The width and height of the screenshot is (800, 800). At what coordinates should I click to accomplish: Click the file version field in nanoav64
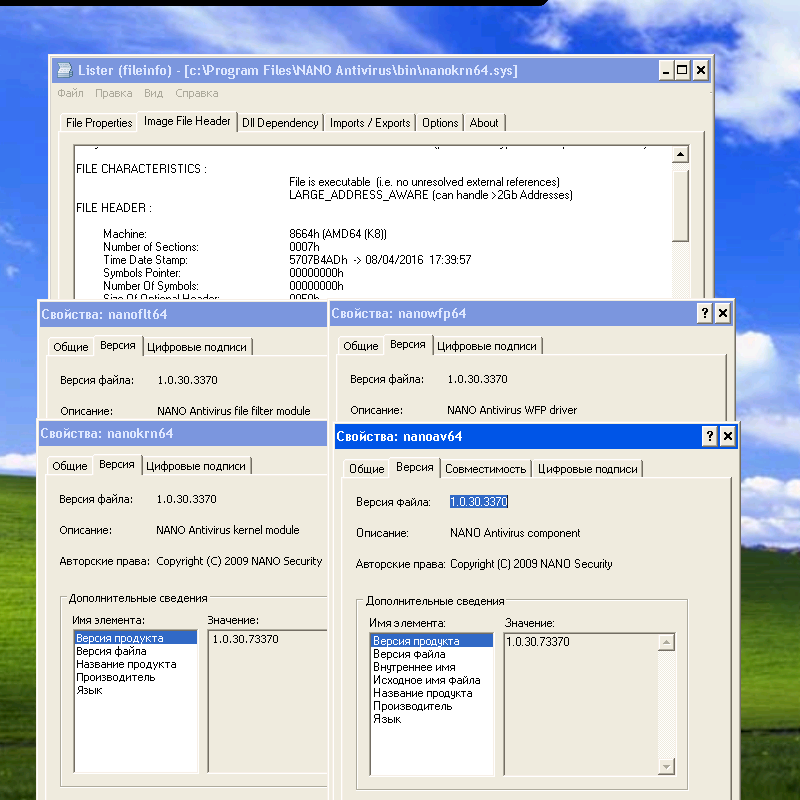click(x=479, y=502)
